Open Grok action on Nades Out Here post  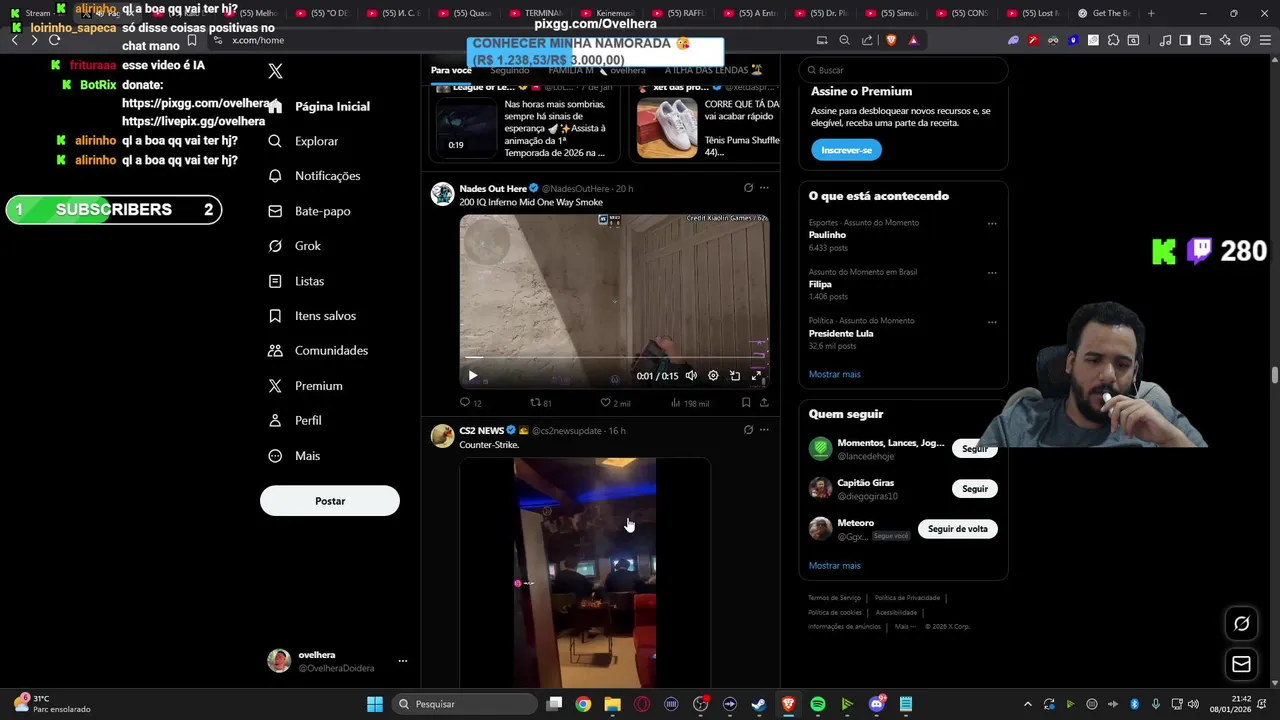coord(748,188)
